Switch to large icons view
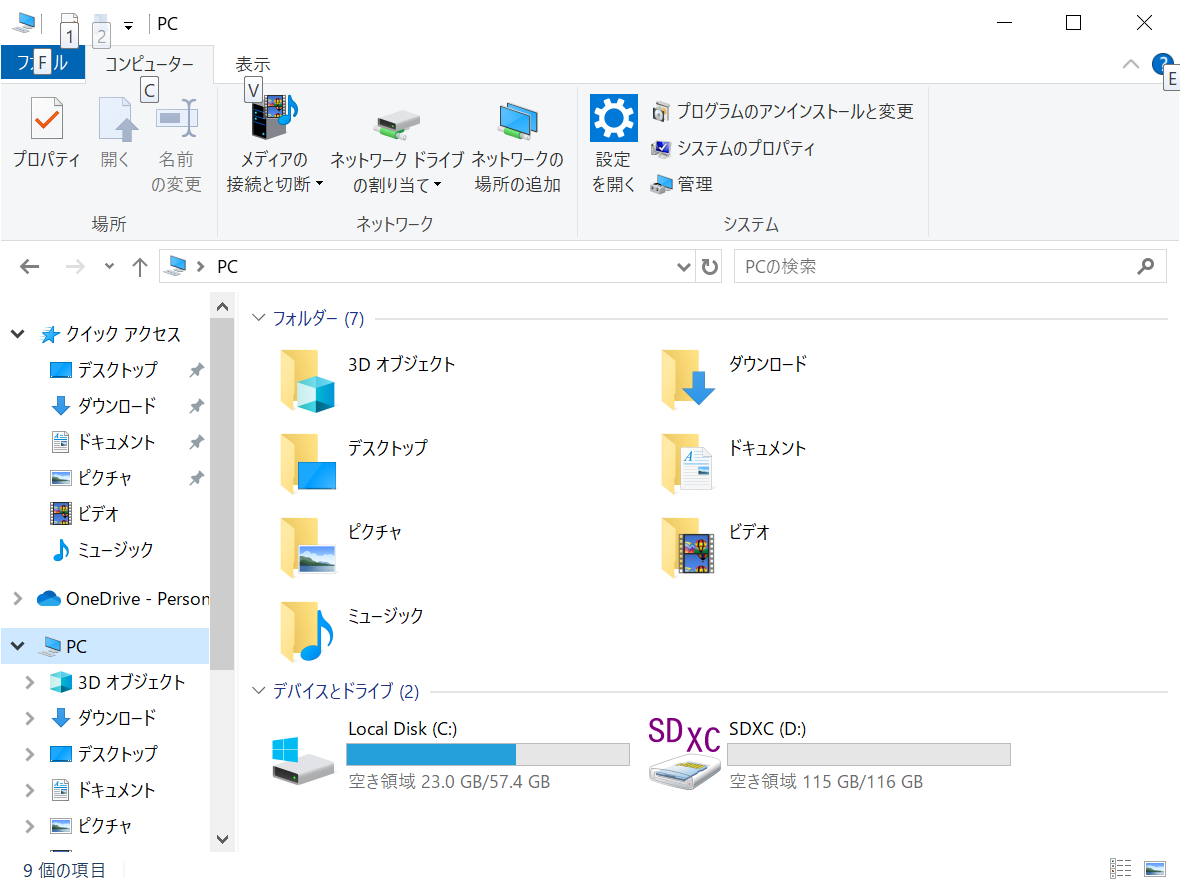1180x888 pixels. (x=1154, y=869)
